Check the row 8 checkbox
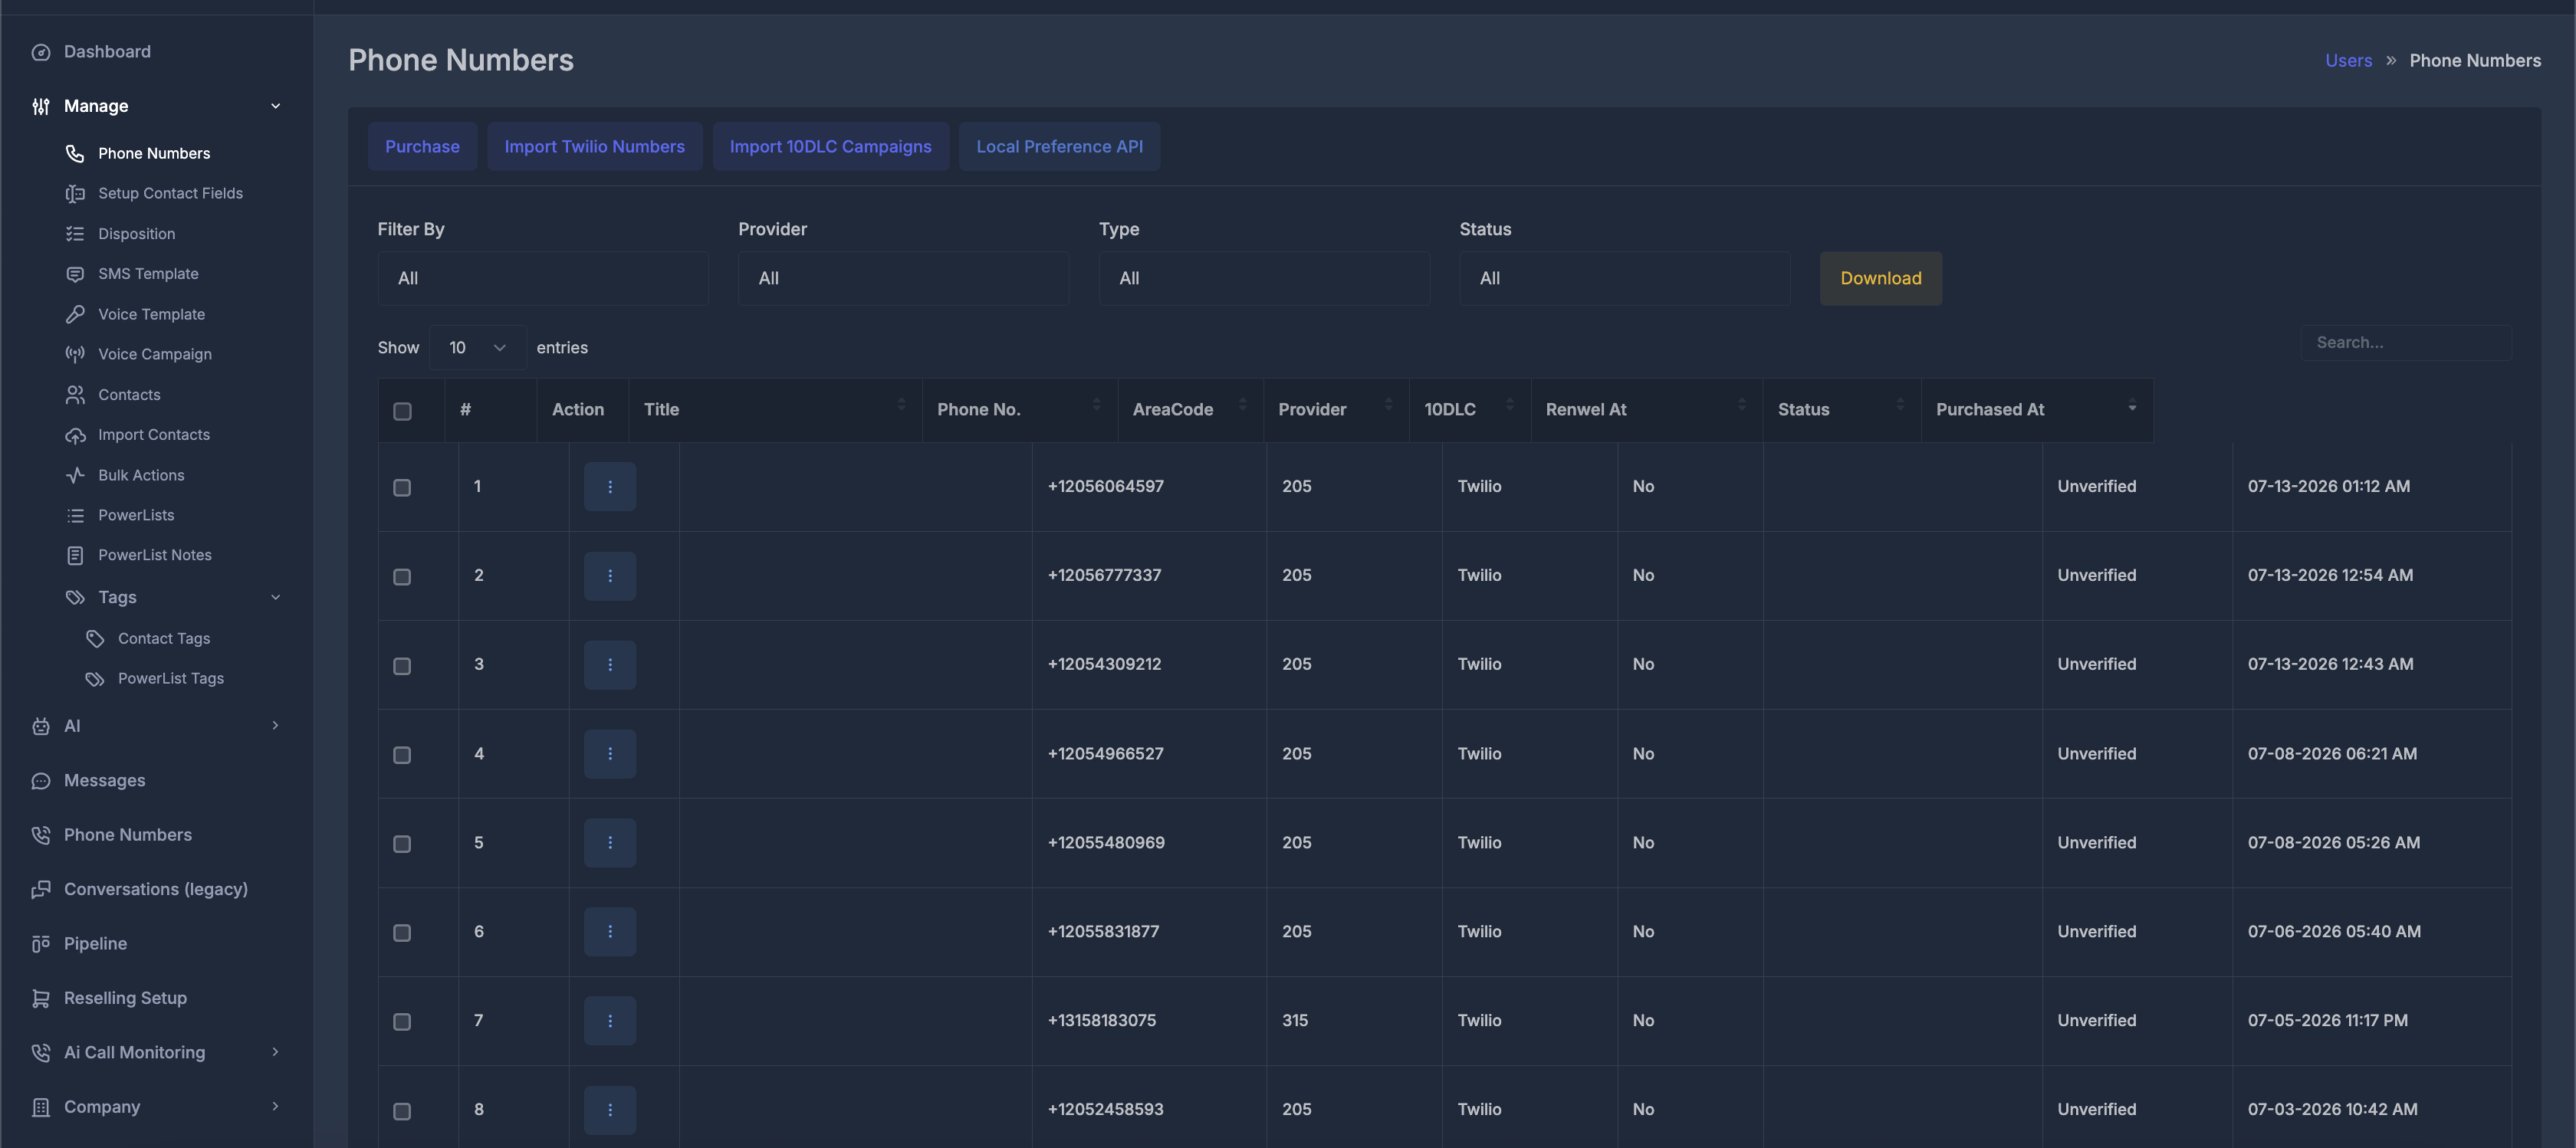Screen dimensions: 2576x1148 pyautogui.click(x=402, y=1111)
